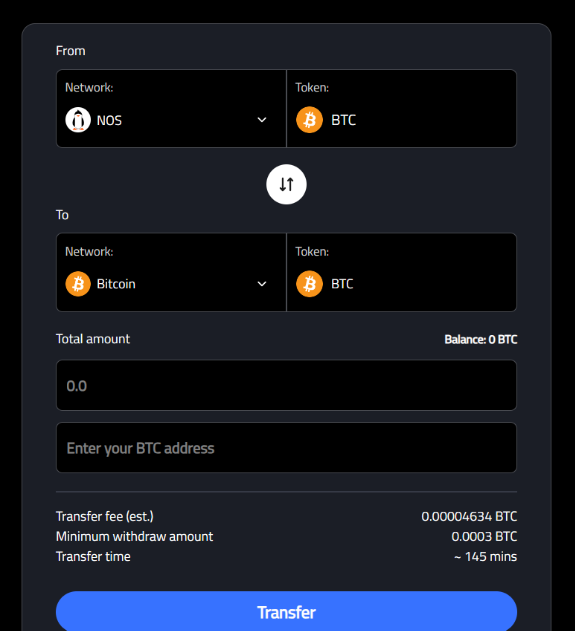Click the Total amount label
Viewport: 575px width, 631px height.
(x=93, y=339)
